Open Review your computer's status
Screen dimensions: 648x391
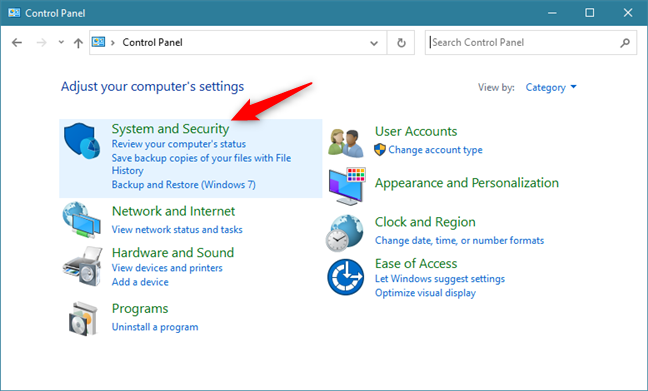(x=179, y=144)
